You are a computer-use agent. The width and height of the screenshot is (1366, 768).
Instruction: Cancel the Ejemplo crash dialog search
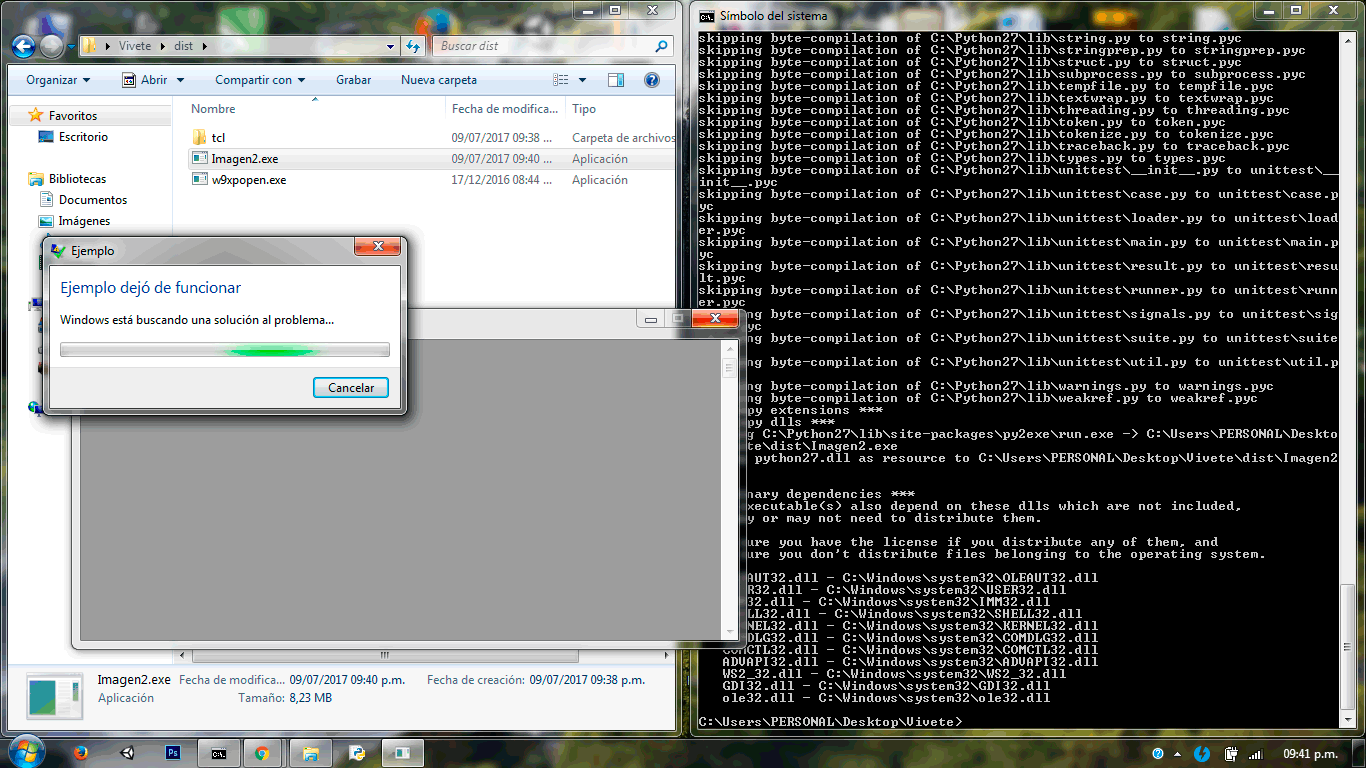click(x=351, y=388)
